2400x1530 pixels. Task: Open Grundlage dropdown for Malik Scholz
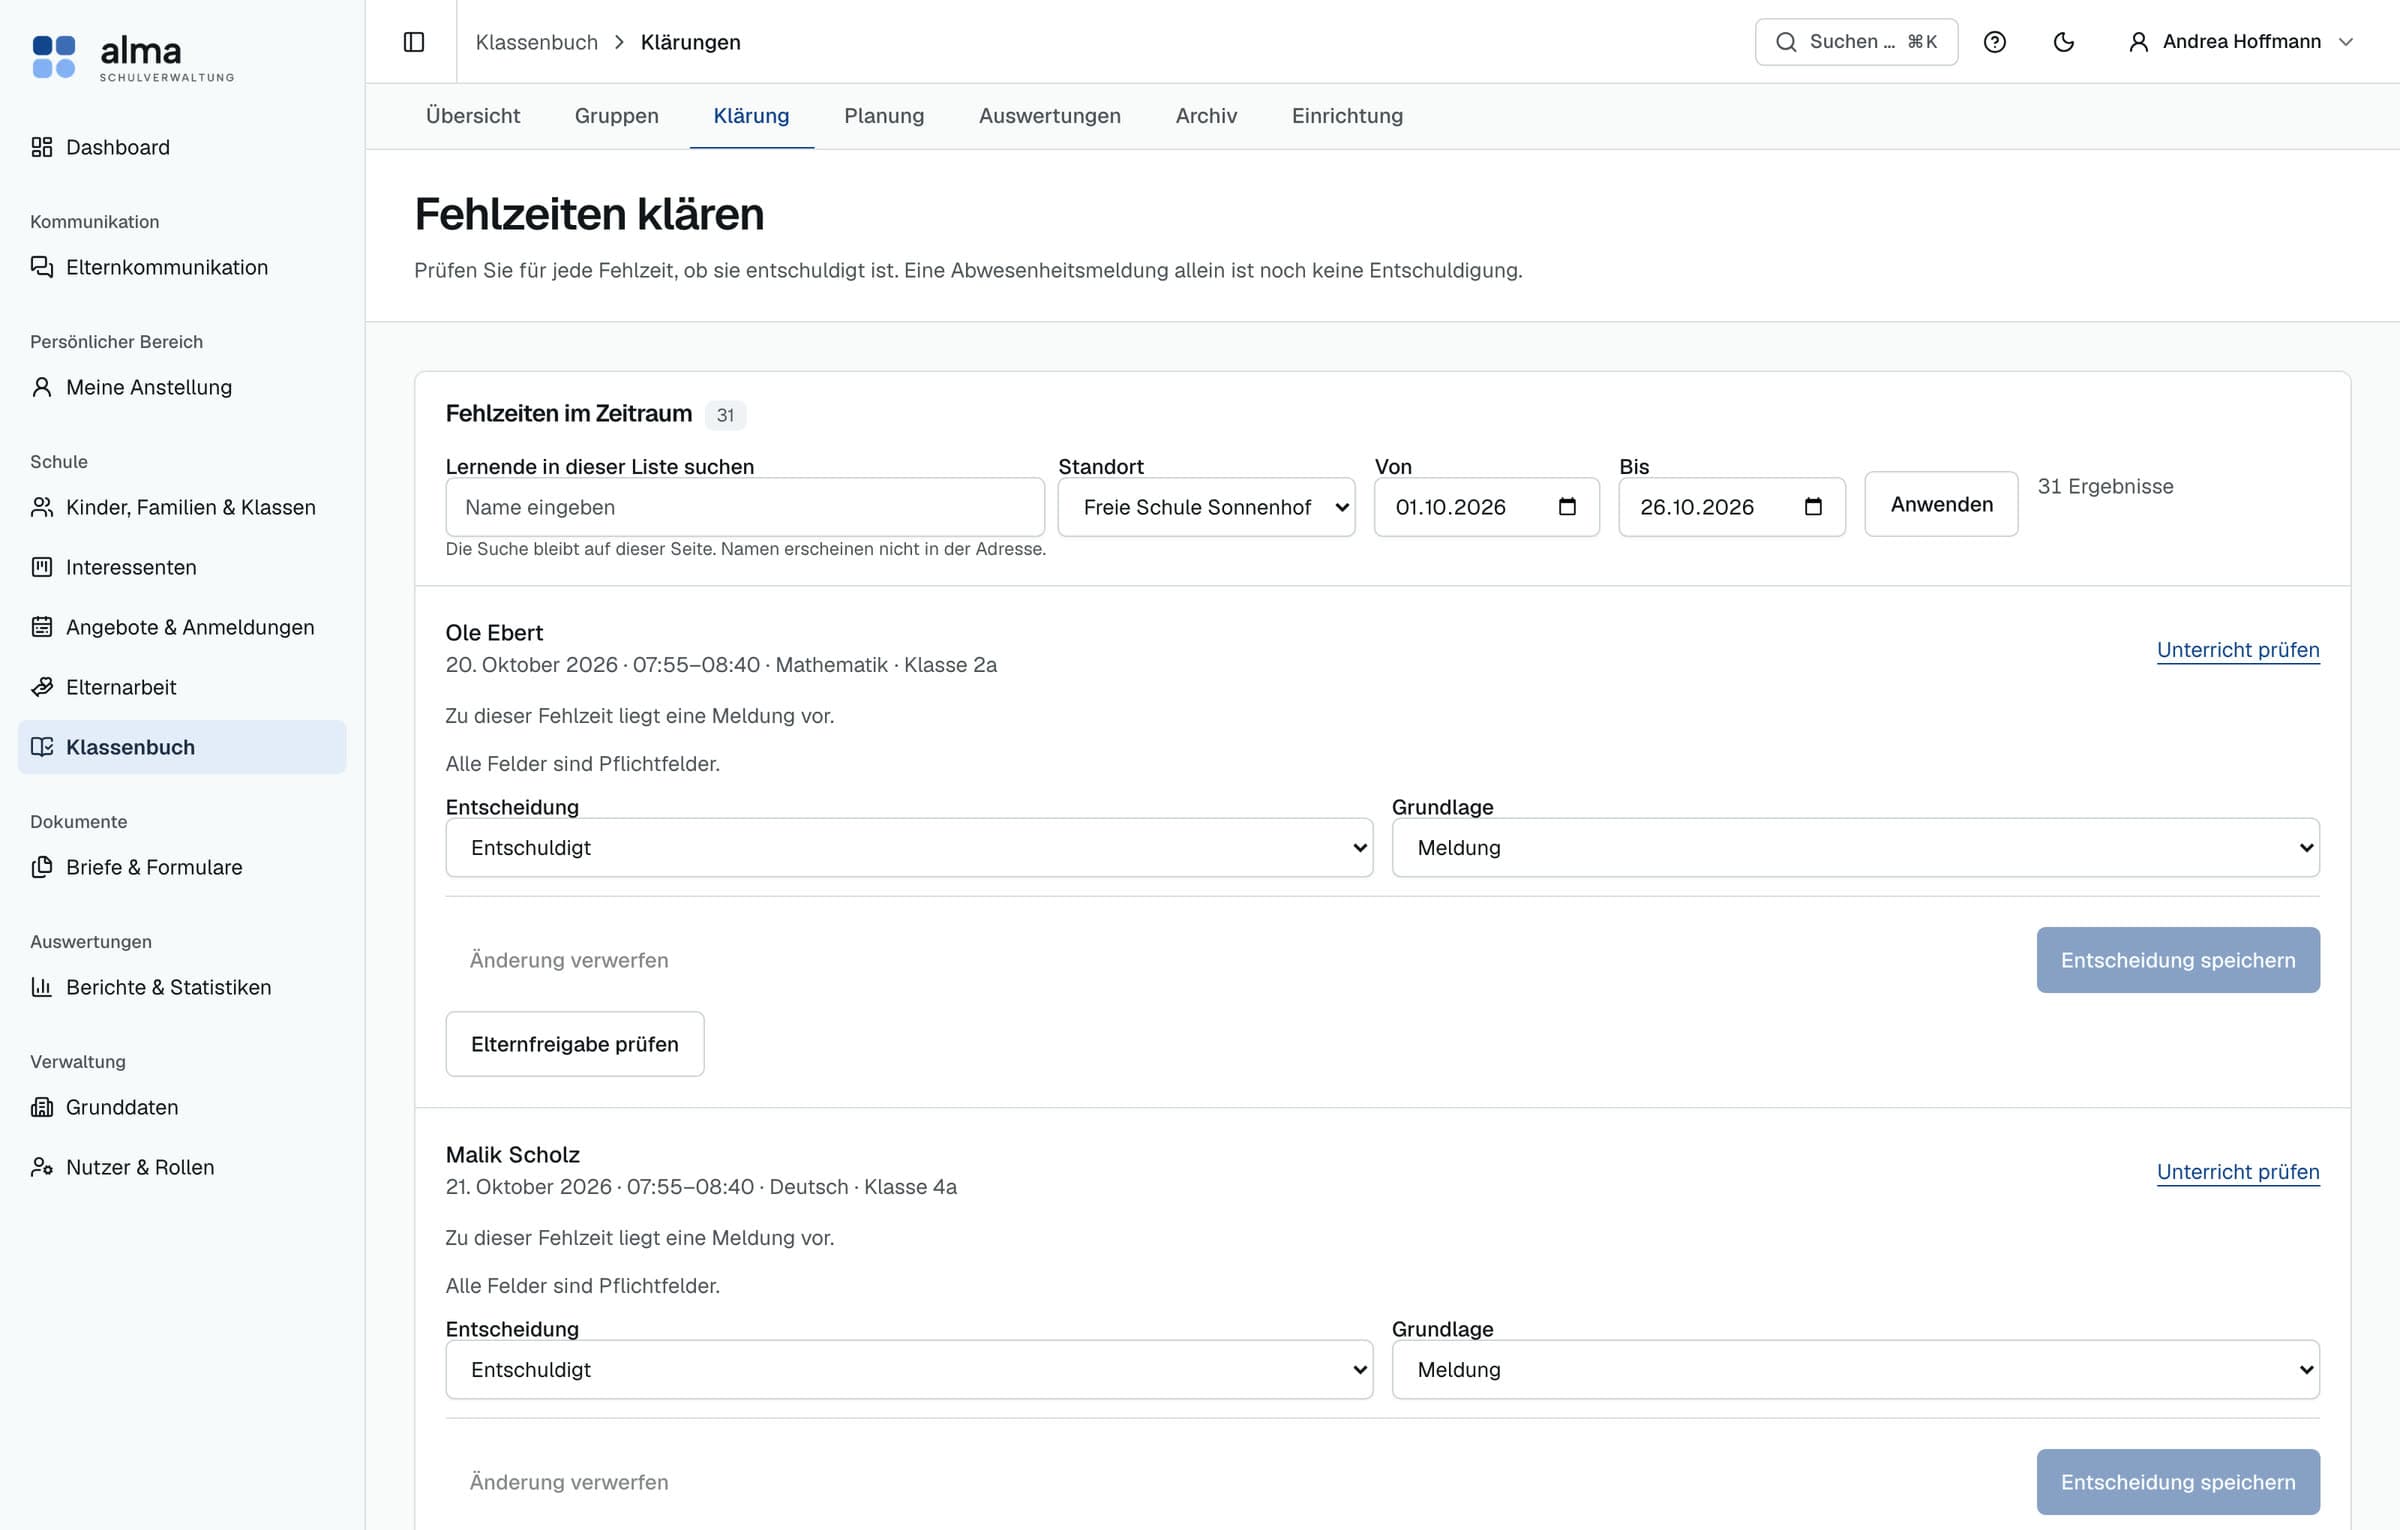coord(1855,1370)
